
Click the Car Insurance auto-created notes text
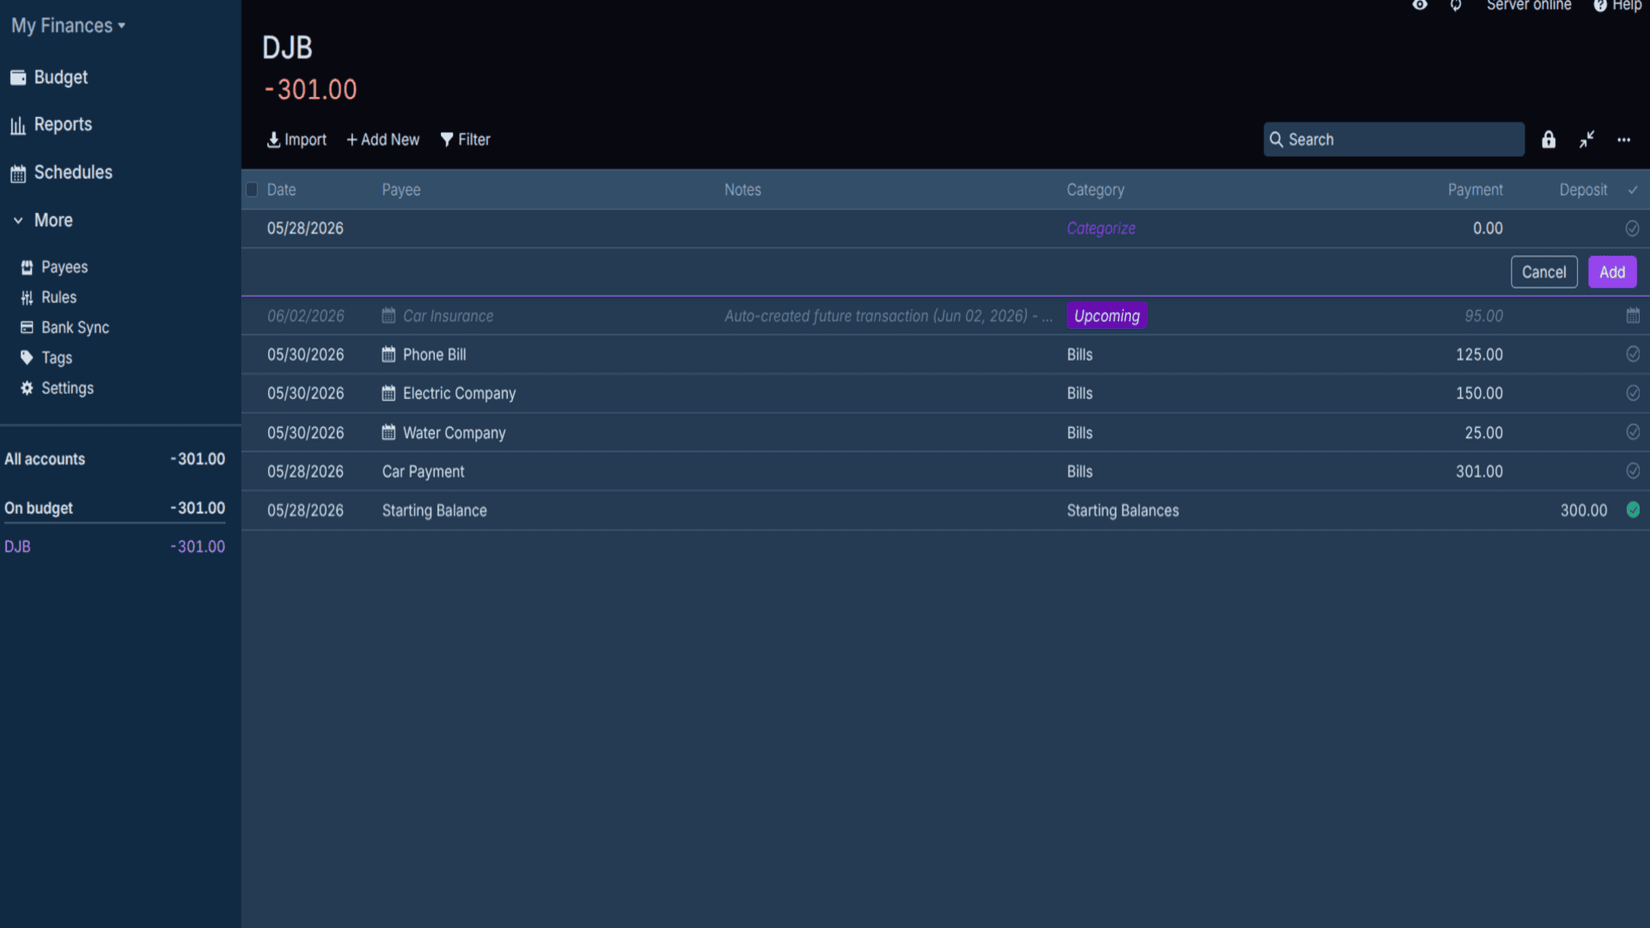[x=888, y=316]
